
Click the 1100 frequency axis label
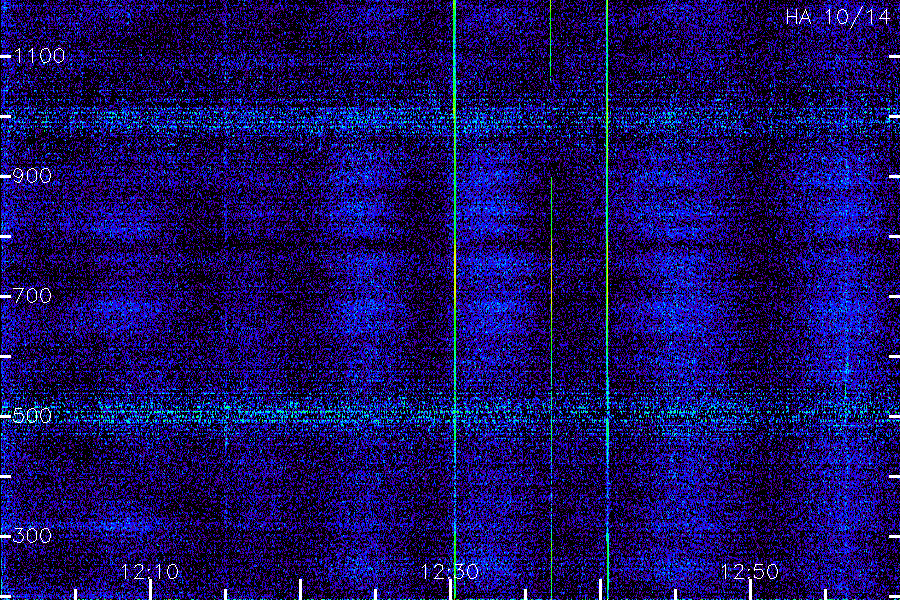pyautogui.click(x=38, y=56)
